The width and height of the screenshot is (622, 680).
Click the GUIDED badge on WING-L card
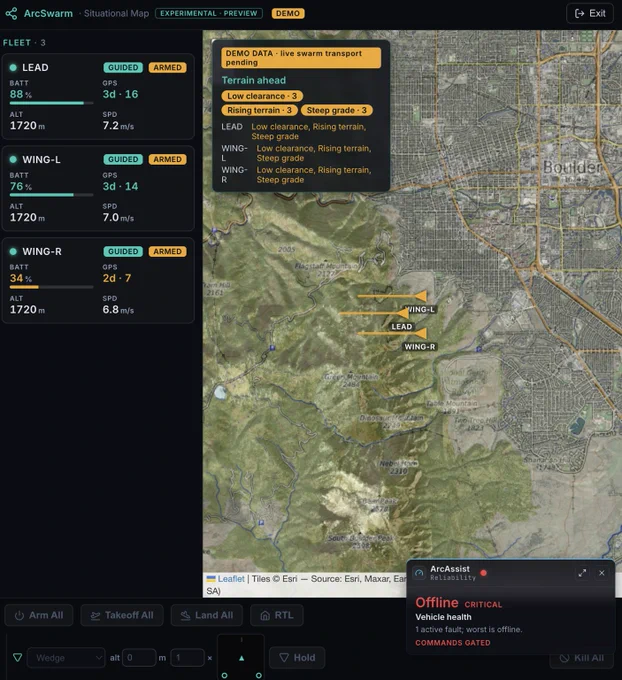(123, 160)
